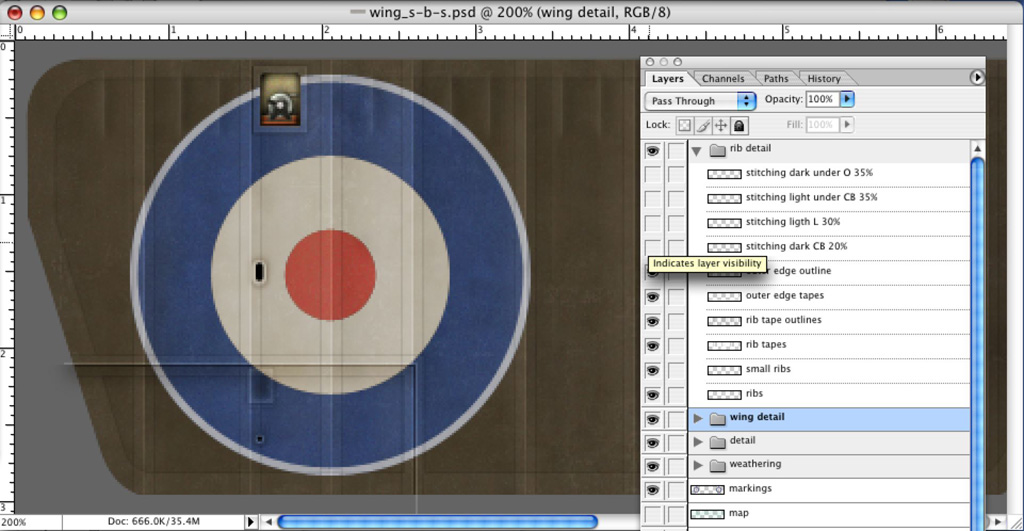Hide small ribs layer
This screenshot has height=531, width=1024.
tap(652, 370)
